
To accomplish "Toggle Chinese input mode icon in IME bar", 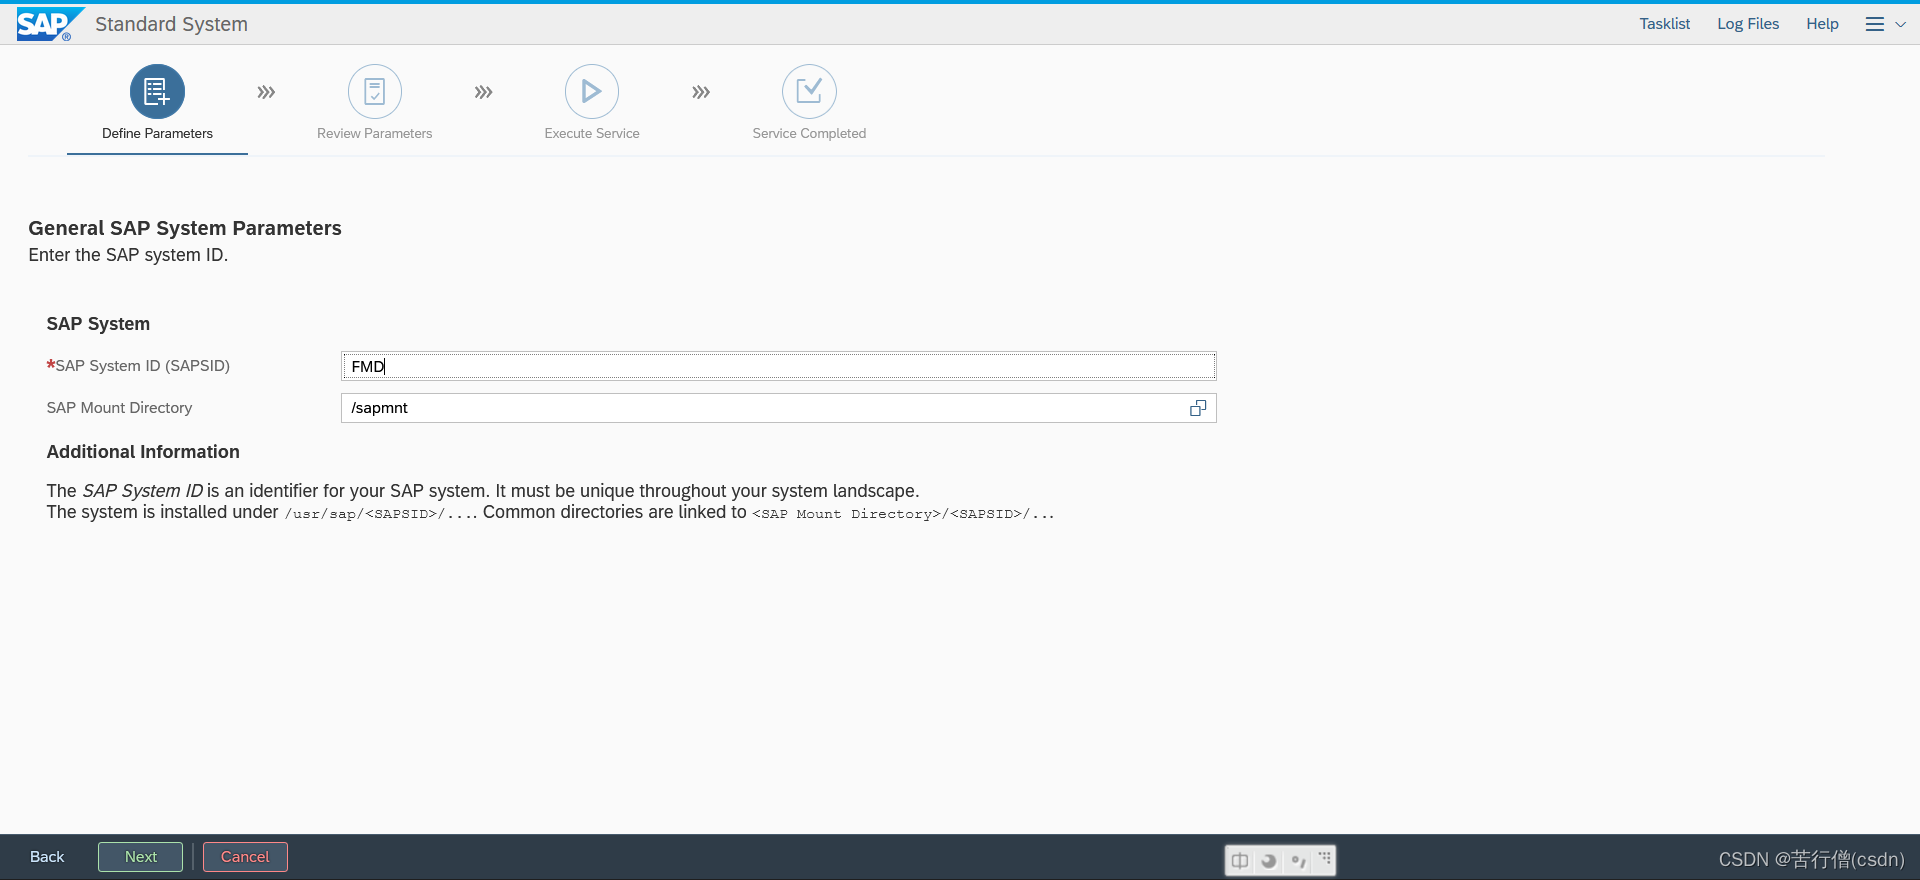I will (1240, 861).
